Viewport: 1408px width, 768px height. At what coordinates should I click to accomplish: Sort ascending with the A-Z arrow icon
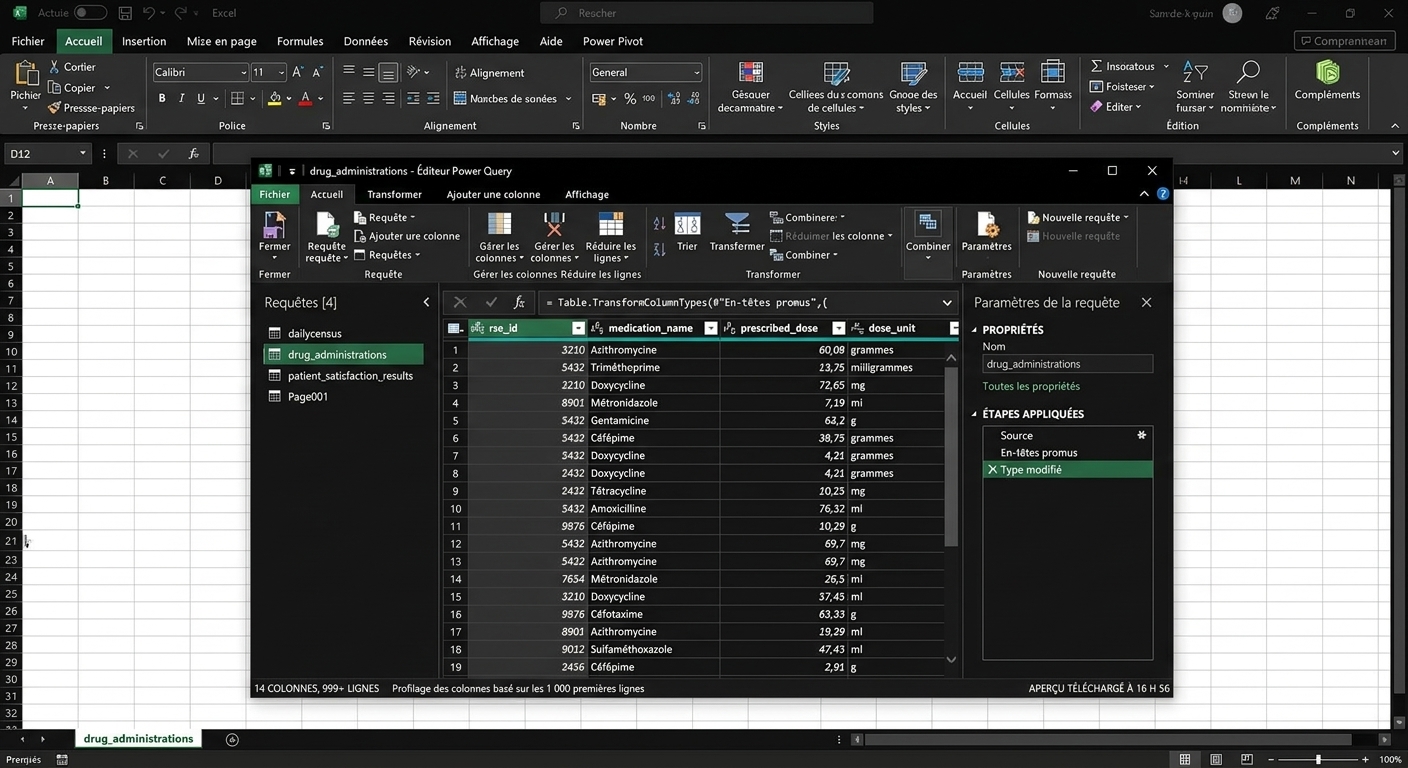(660, 224)
